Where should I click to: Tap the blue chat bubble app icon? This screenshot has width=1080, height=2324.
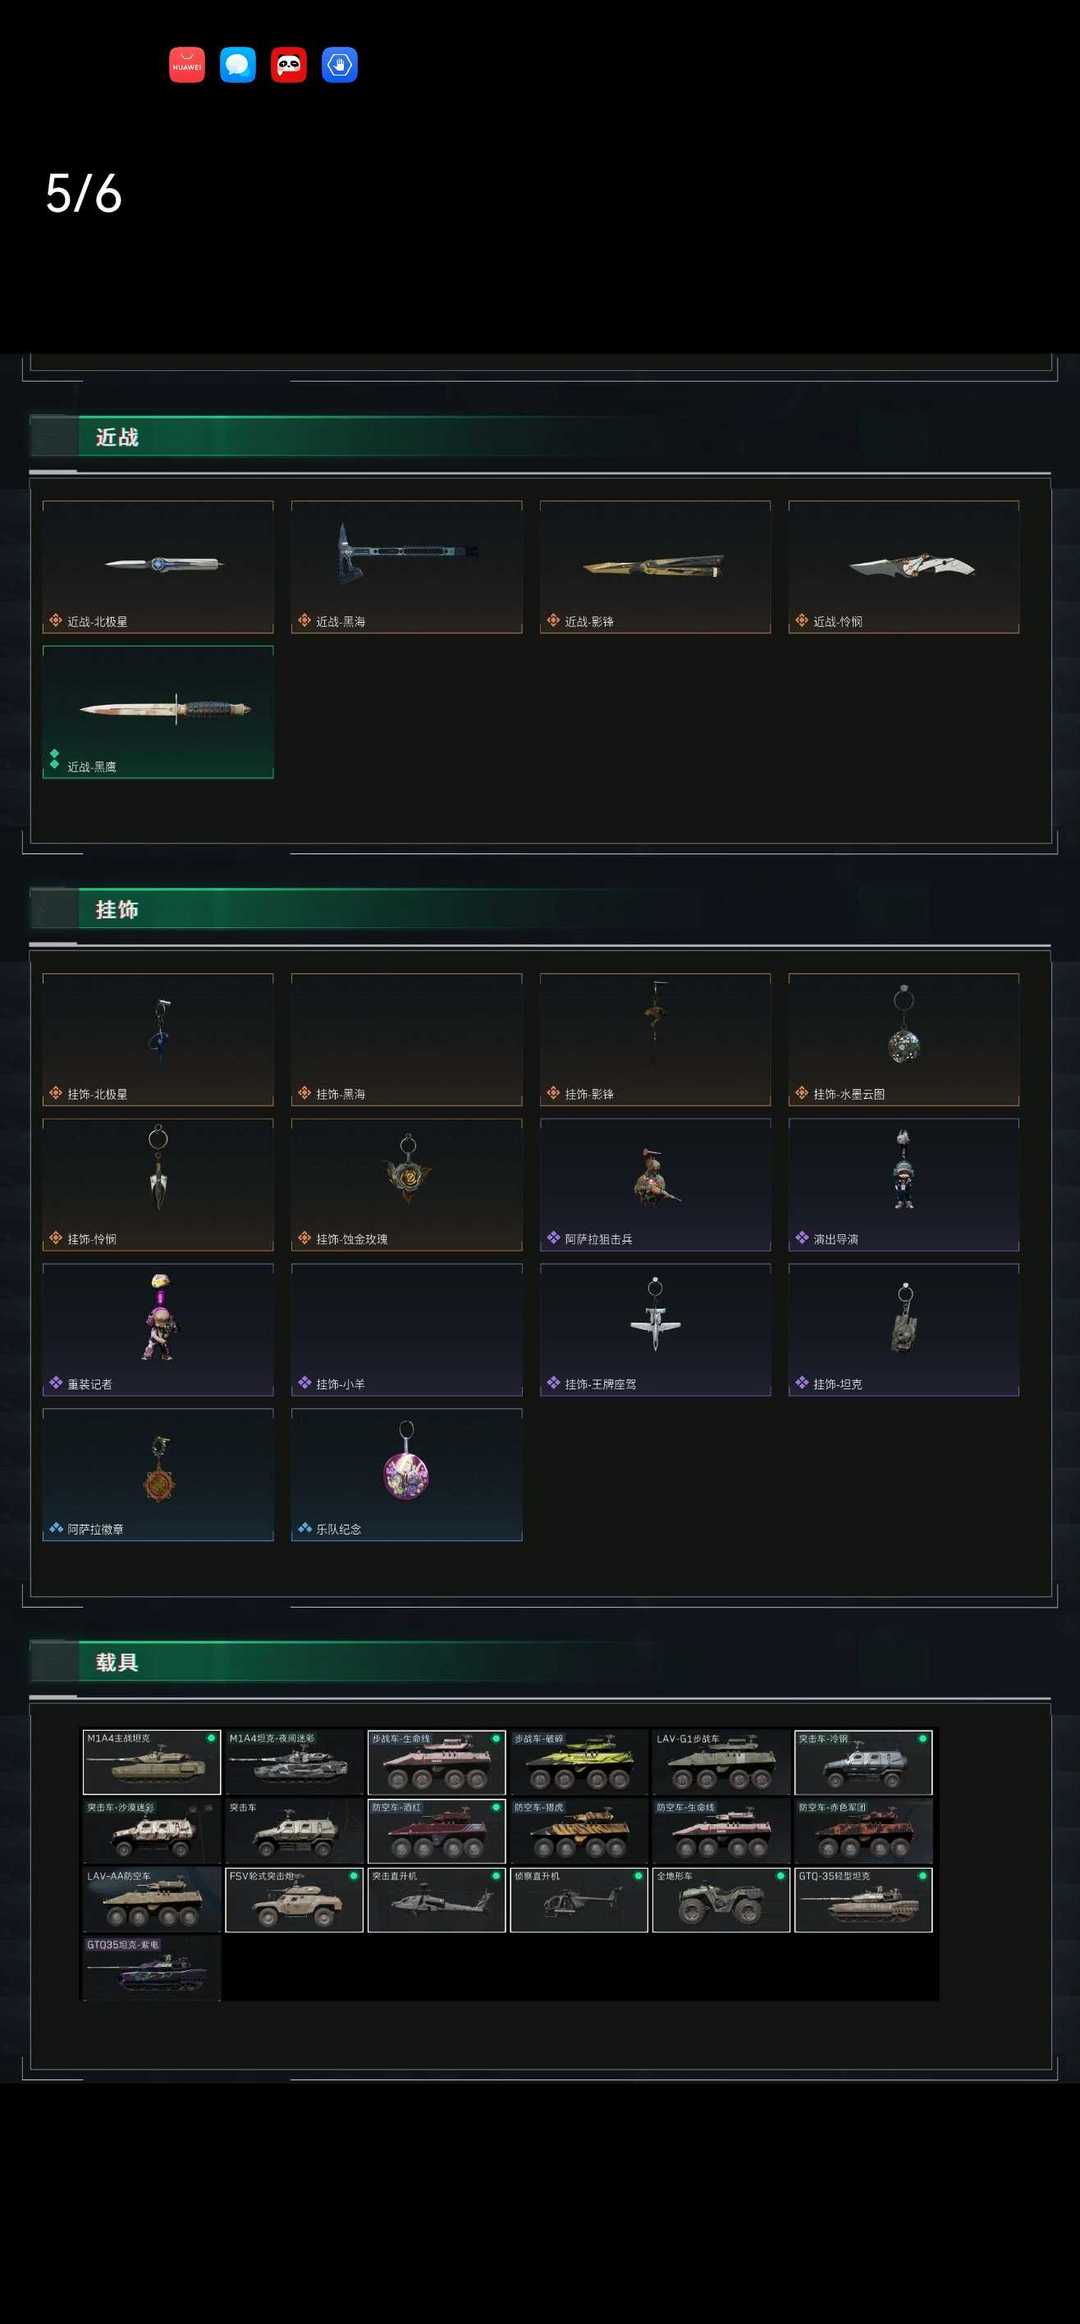coord(238,65)
